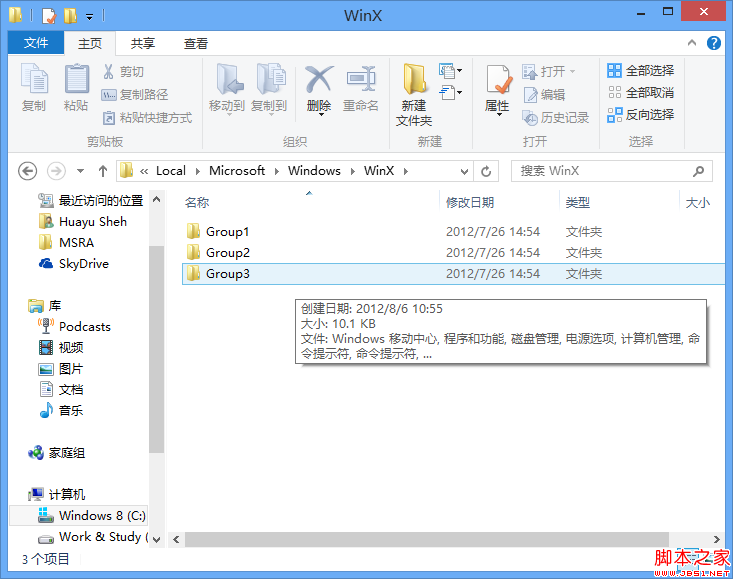This screenshot has width=733, height=579.
Task: Open the Open (打开) dropdown button
Action: tap(549, 71)
